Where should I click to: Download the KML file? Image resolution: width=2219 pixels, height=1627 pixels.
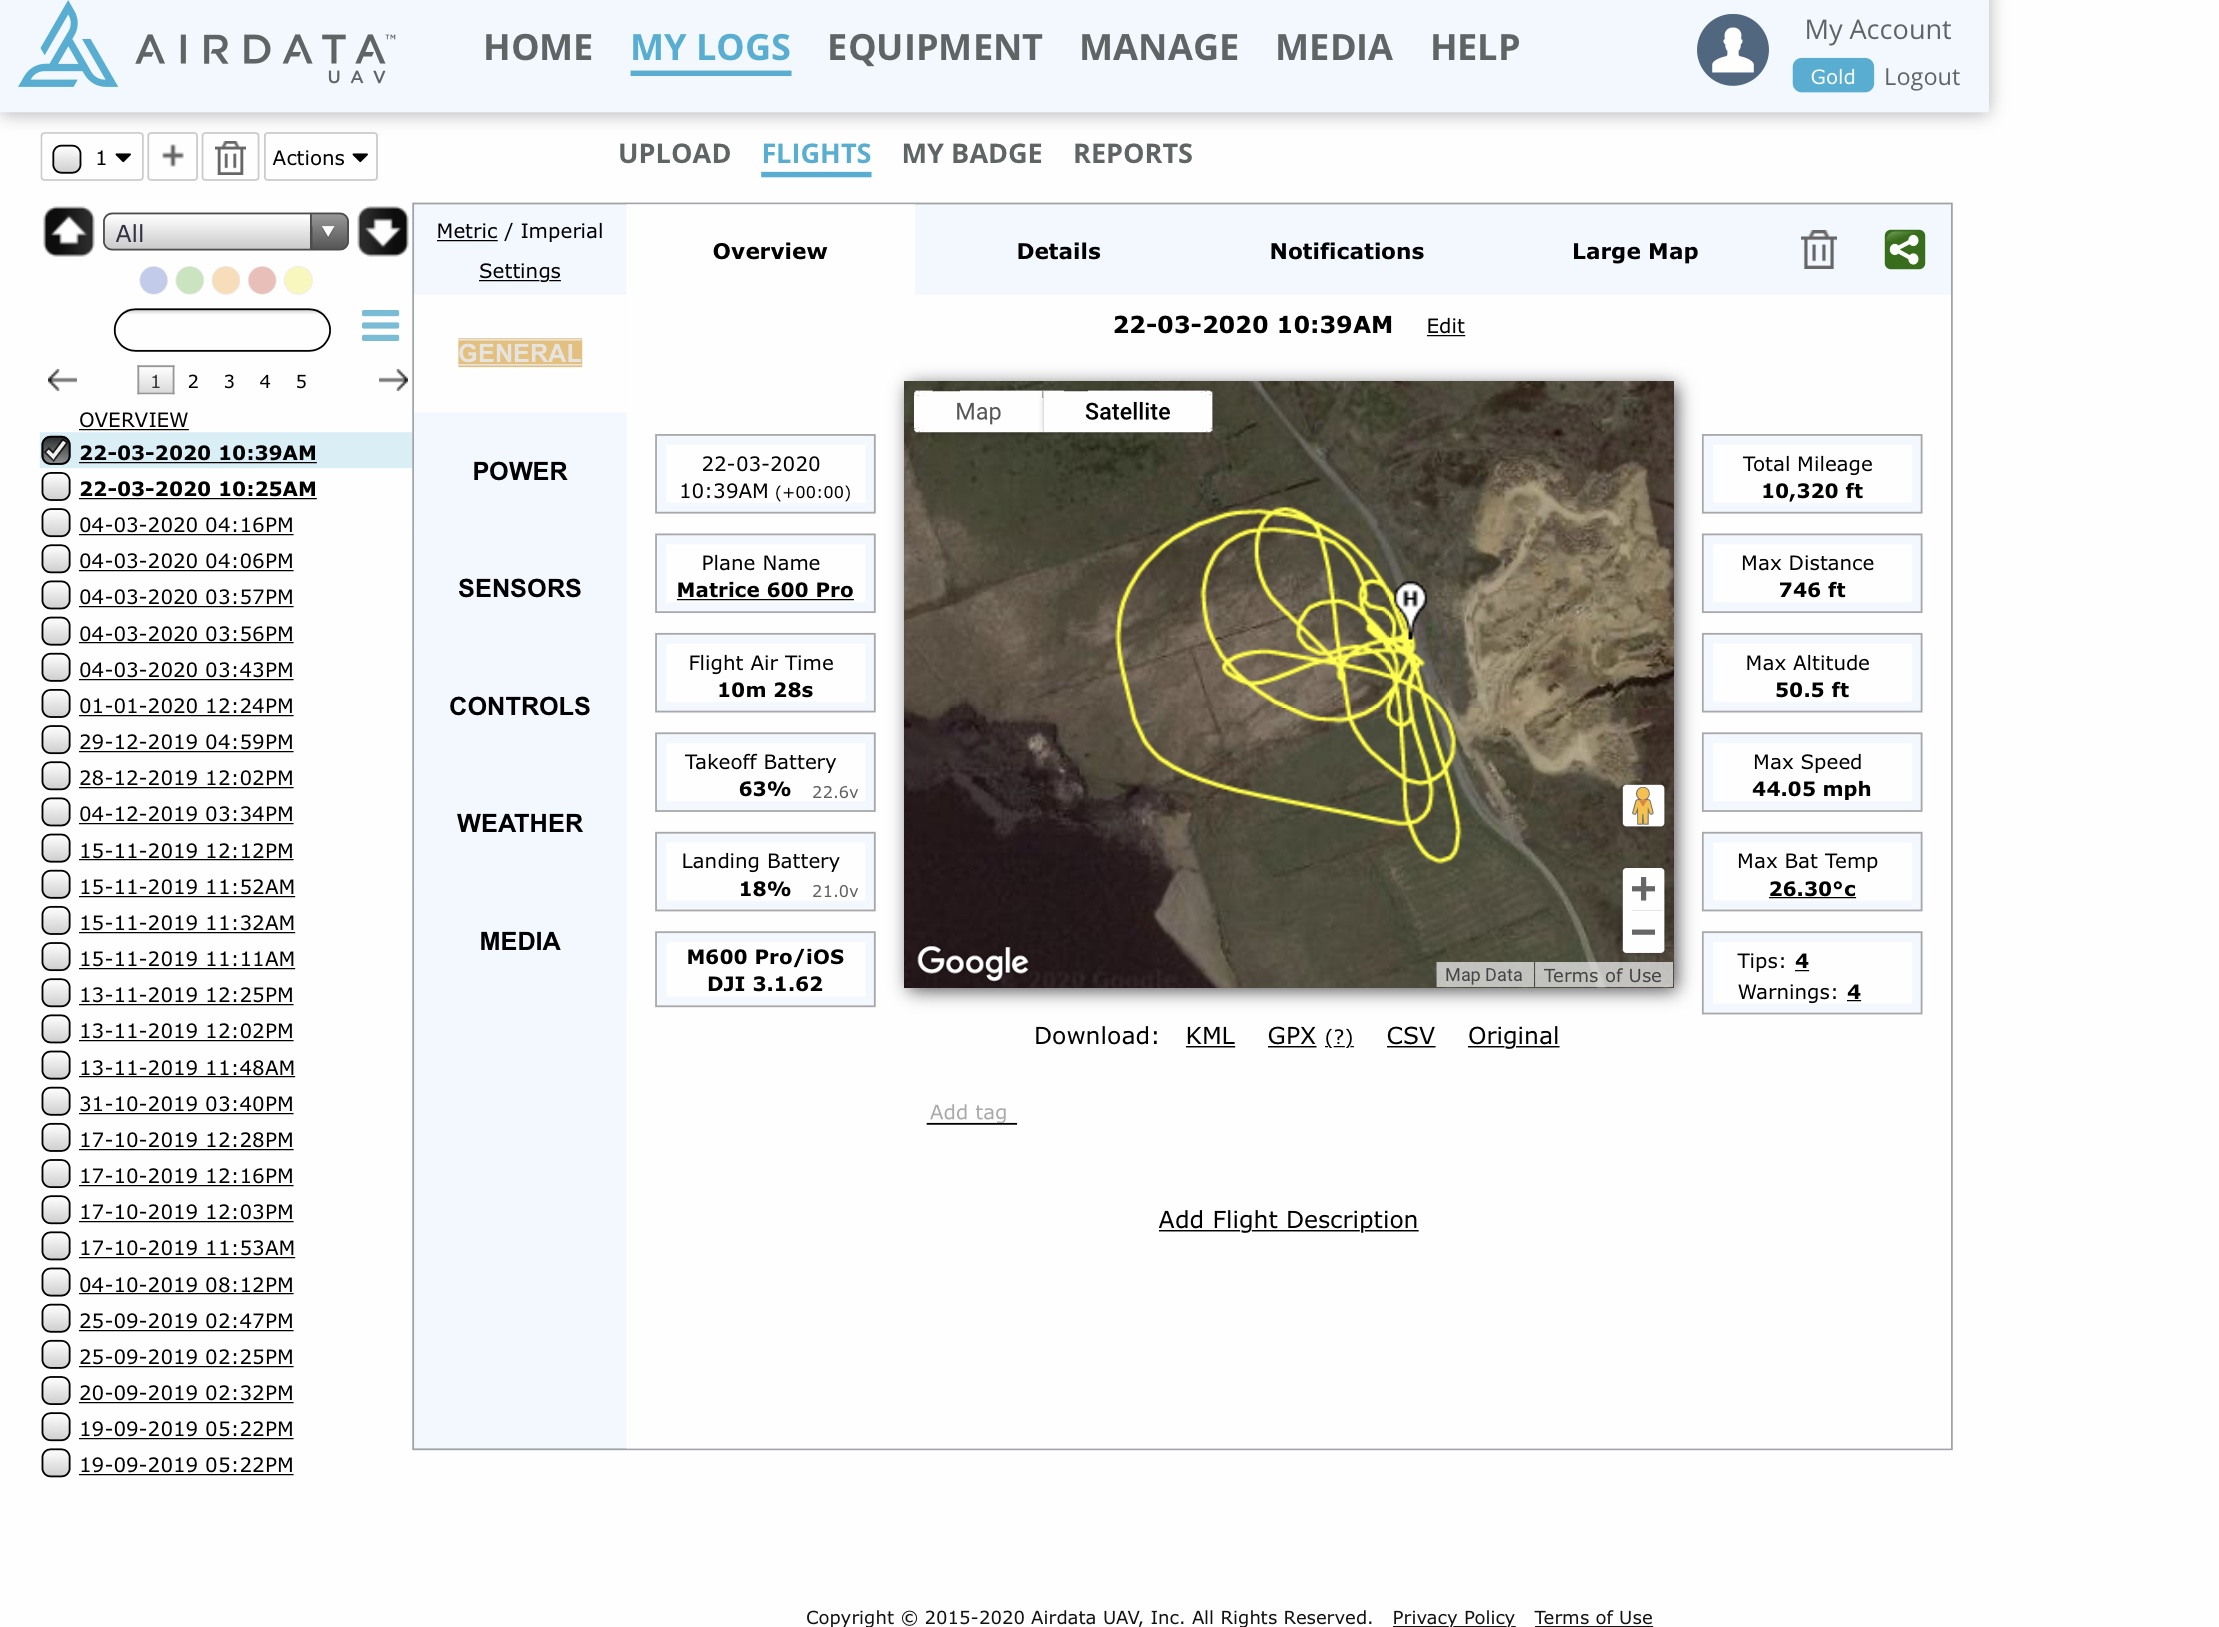click(x=1209, y=1036)
